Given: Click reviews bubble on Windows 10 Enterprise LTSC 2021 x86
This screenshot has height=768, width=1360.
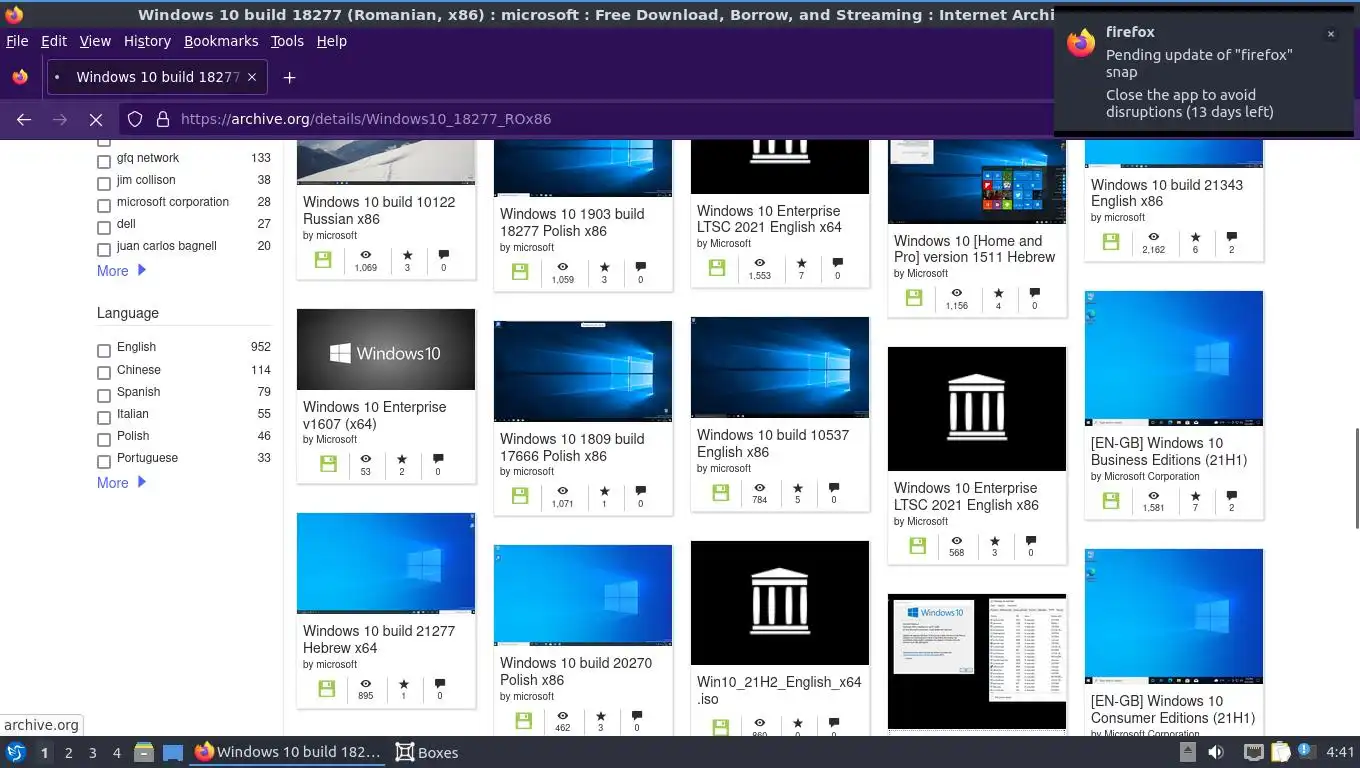Looking at the screenshot, I should pos(1030,540).
